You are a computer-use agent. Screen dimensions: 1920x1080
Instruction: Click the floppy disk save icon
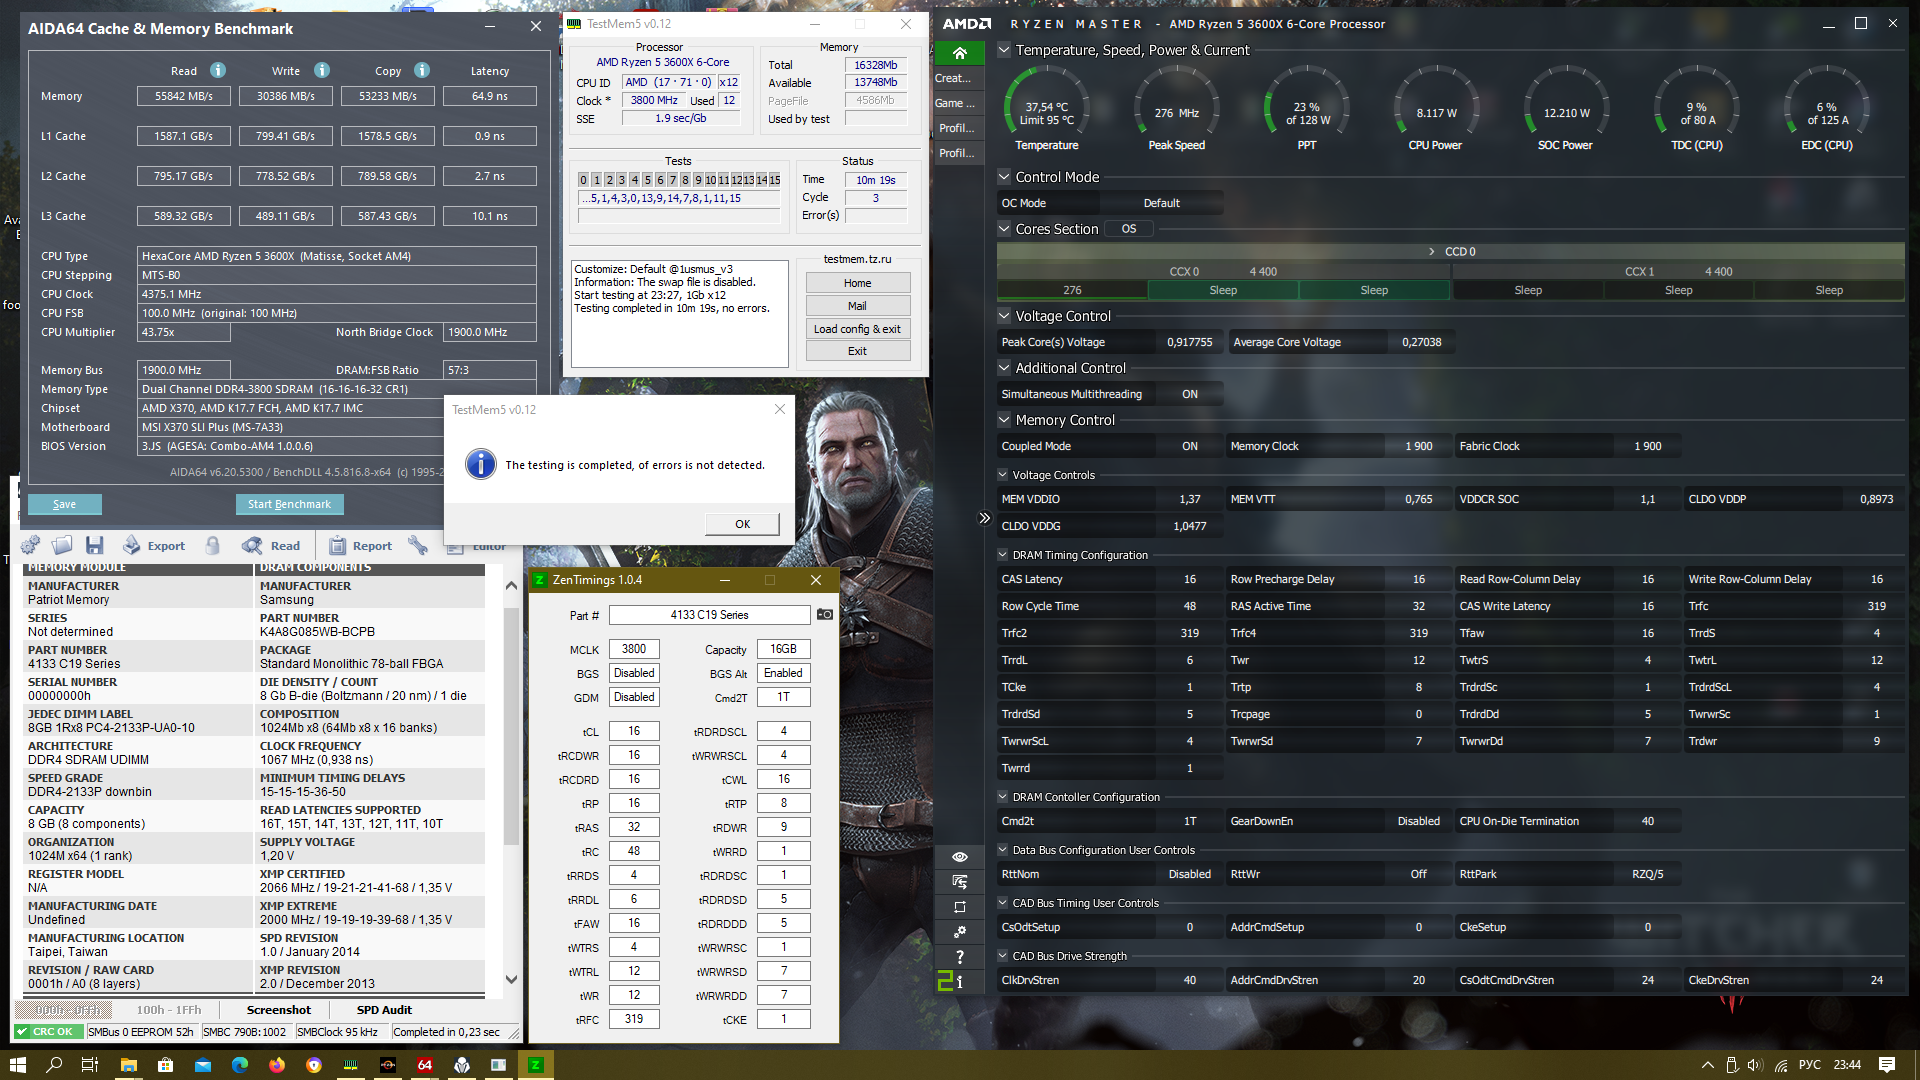tap(95, 546)
